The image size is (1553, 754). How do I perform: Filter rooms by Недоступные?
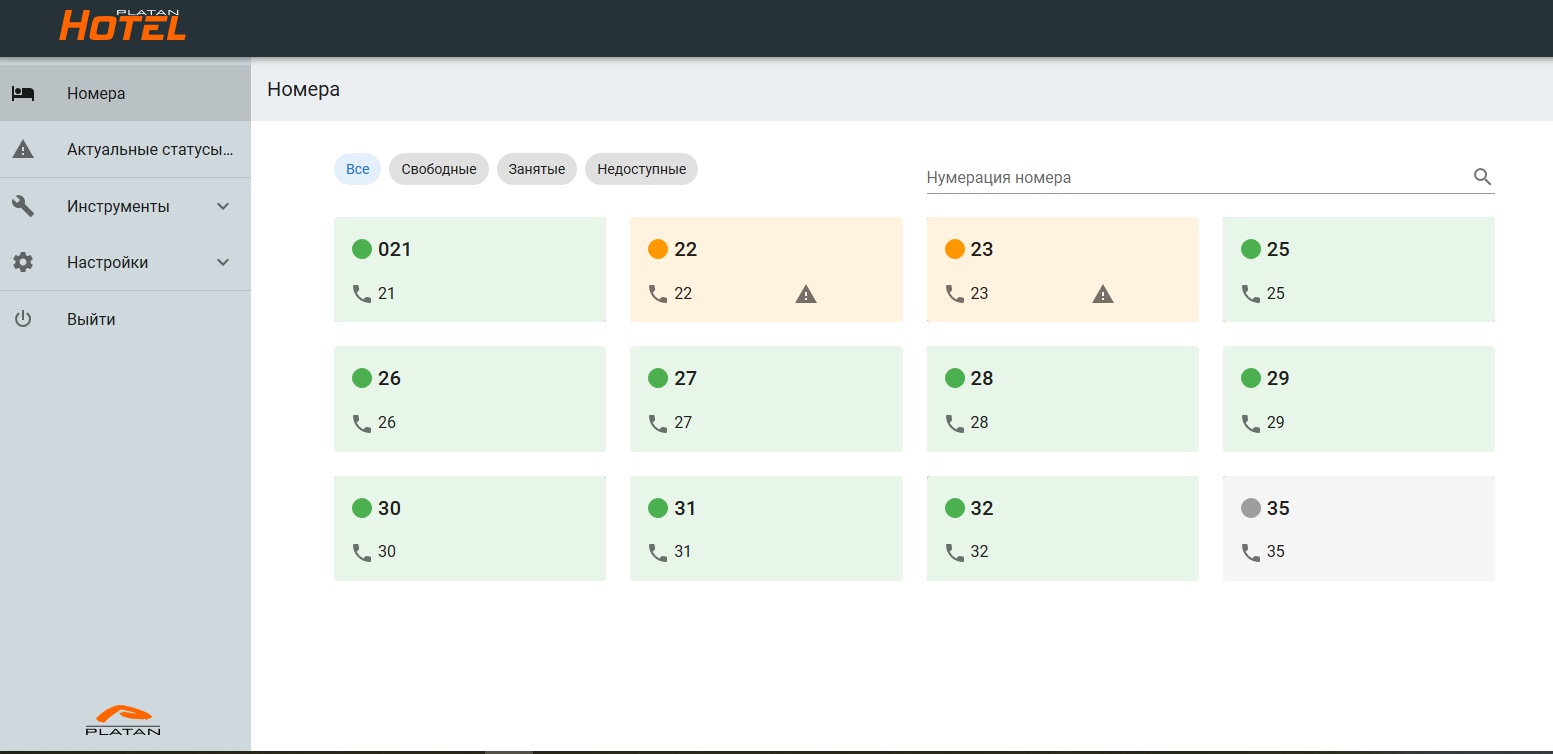click(x=642, y=169)
